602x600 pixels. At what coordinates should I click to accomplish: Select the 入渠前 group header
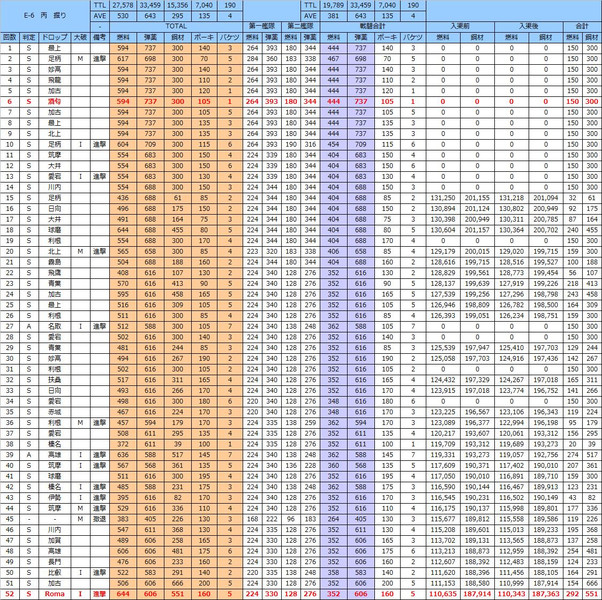tap(460, 26)
